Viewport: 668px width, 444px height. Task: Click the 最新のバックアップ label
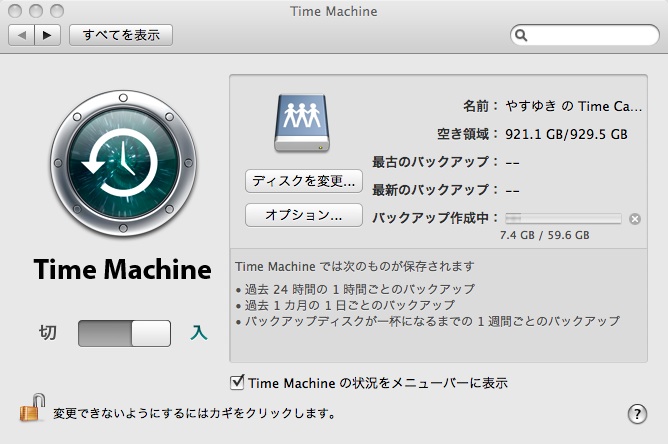[x=435, y=190]
